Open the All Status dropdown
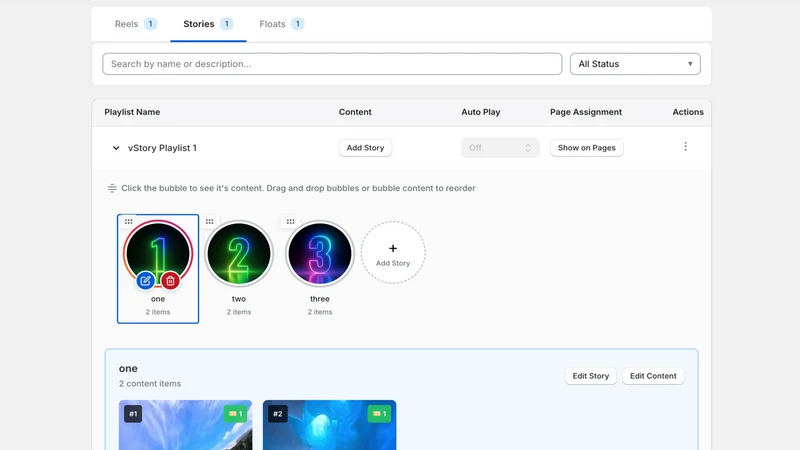The width and height of the screenshot is (800, 450). (x=635, y=64)
